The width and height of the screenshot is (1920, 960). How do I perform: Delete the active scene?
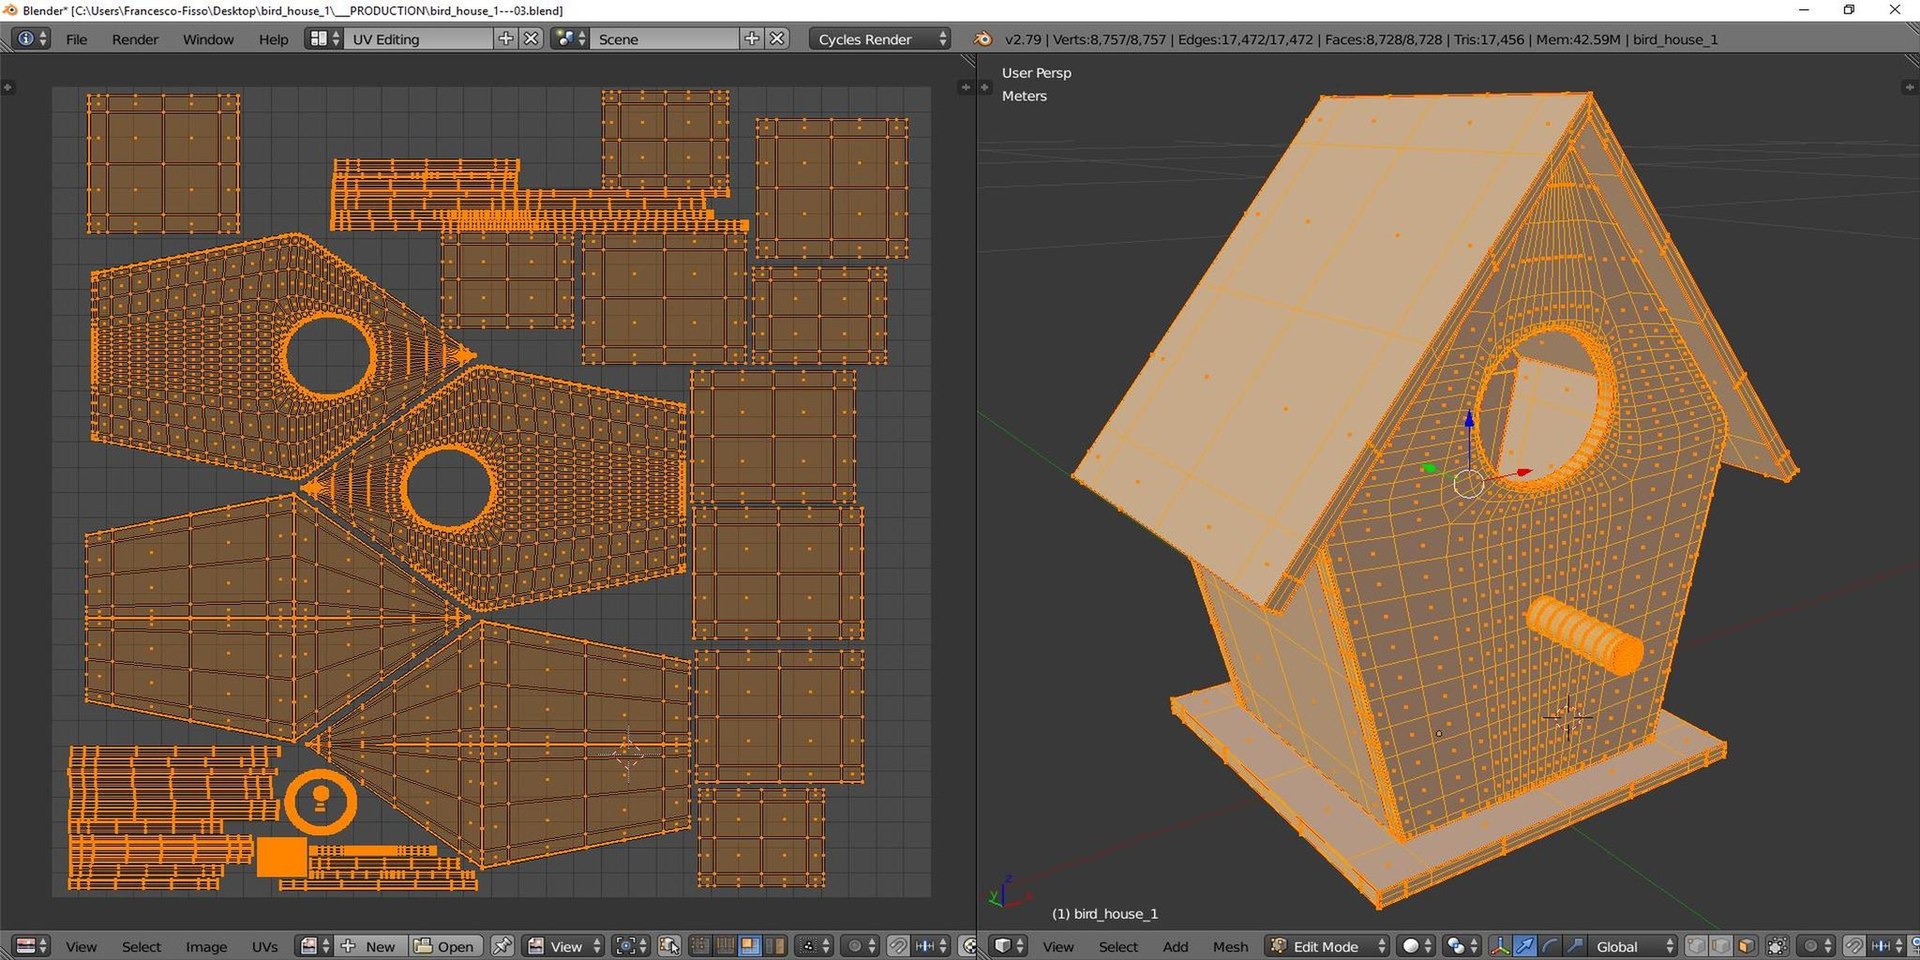(x=777, y=39)
